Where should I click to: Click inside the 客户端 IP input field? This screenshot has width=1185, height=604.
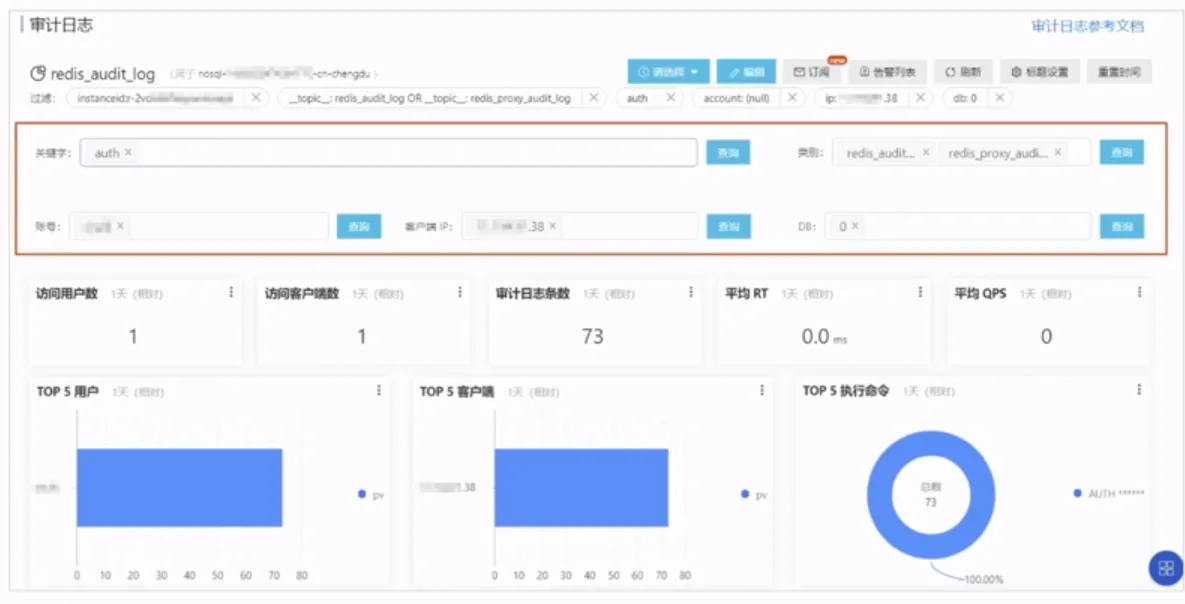pos(620,226)
